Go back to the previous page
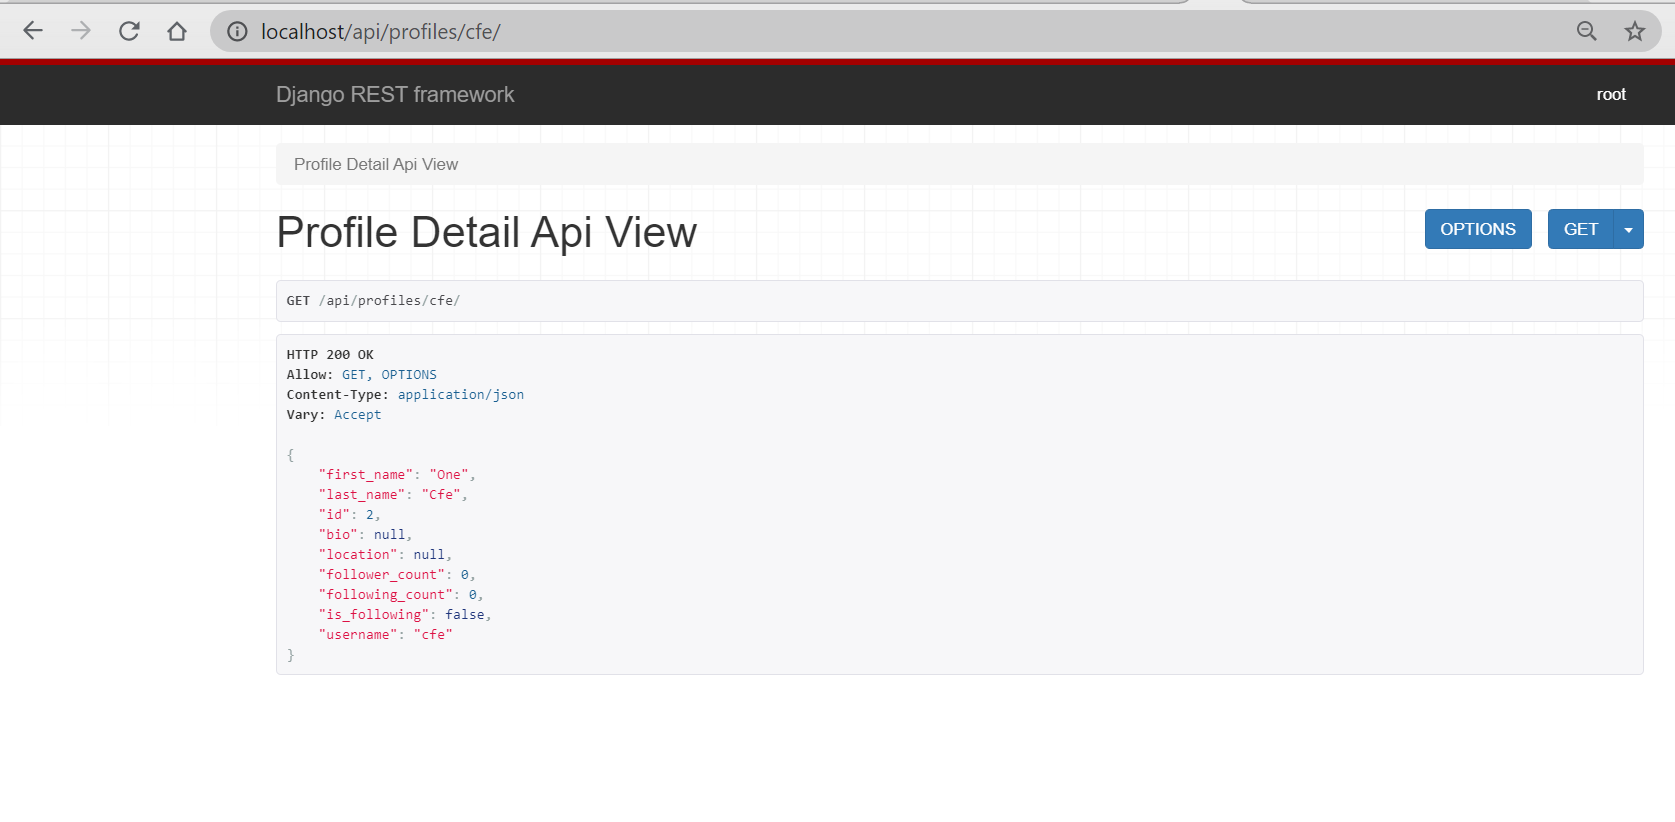1675x822 pixels. tap(33, 31)
